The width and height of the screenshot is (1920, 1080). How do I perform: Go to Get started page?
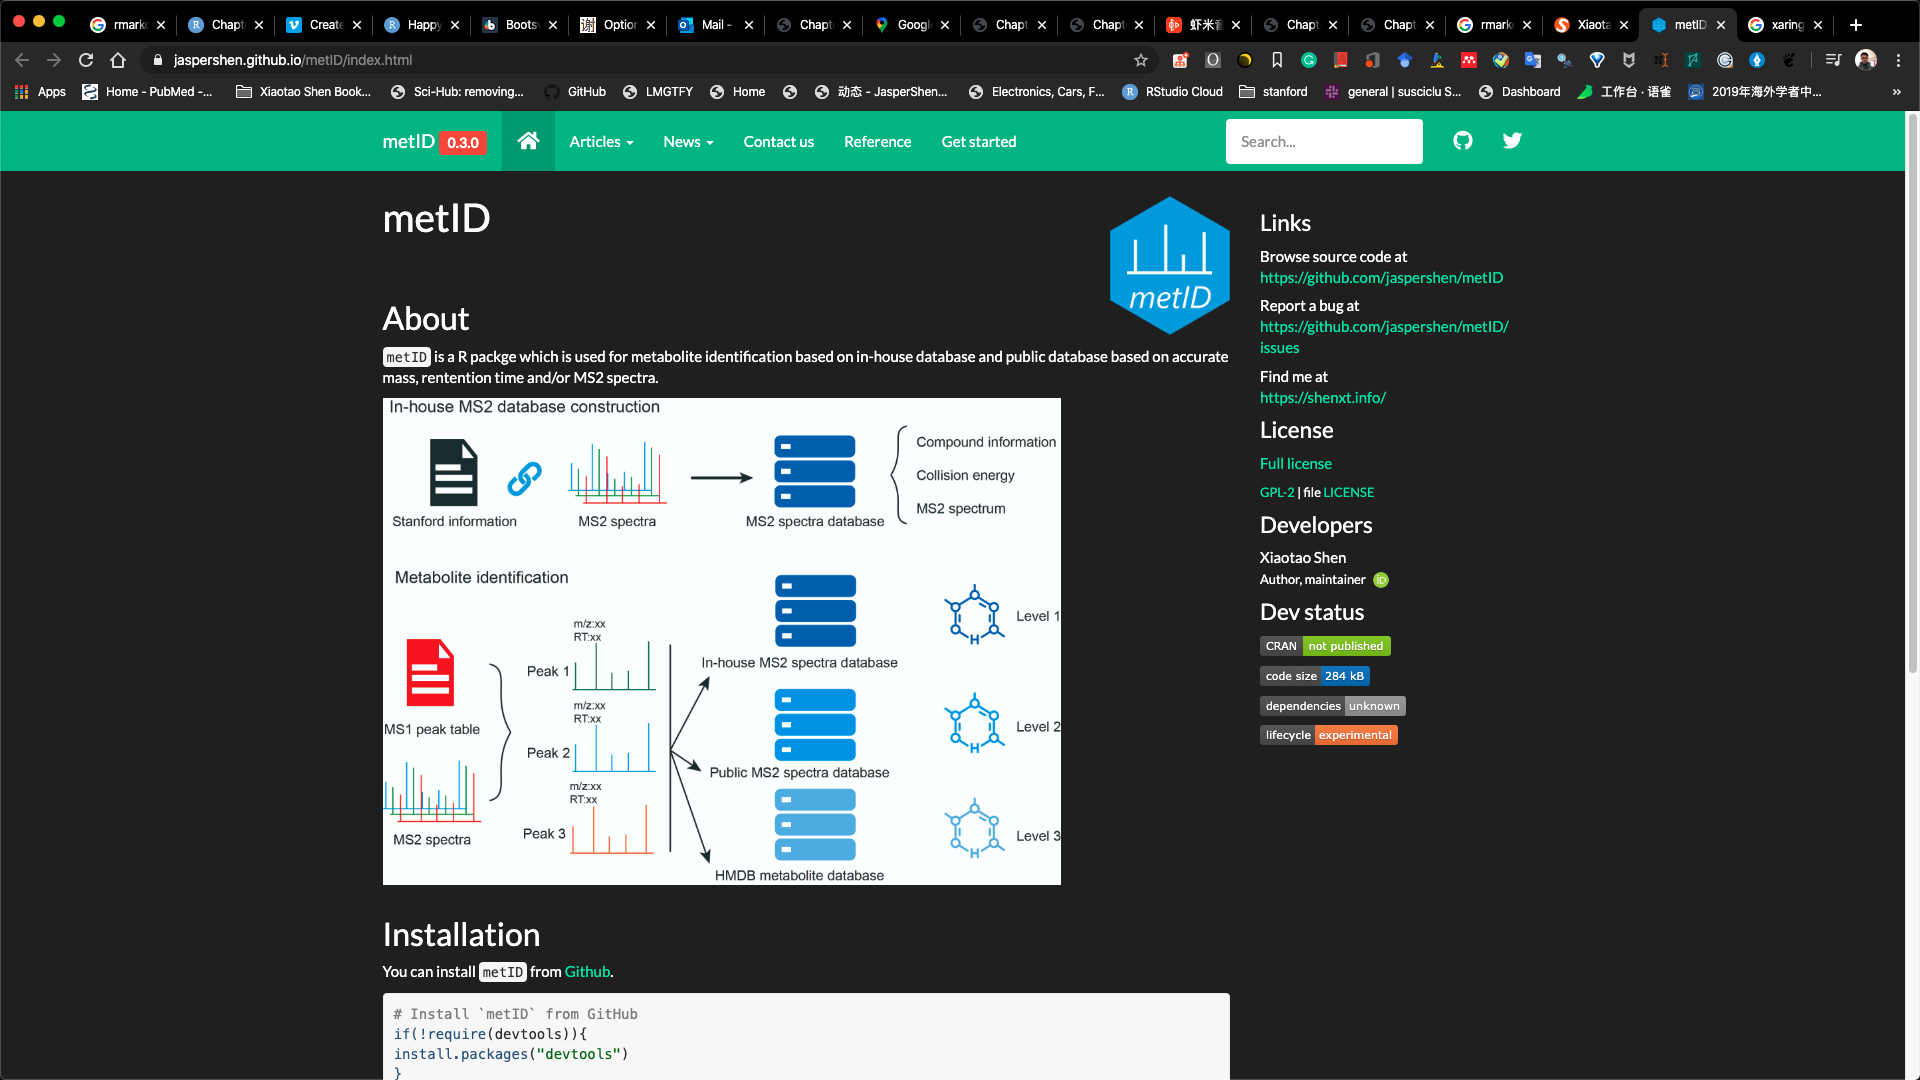pyautogui.click(x=978, y=142)
